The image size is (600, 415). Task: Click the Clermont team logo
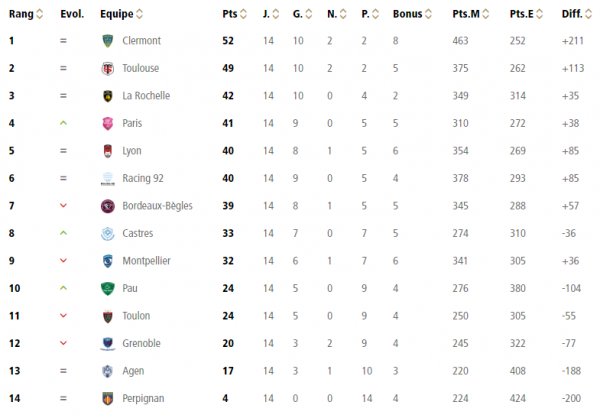click(x=108, y=41)
